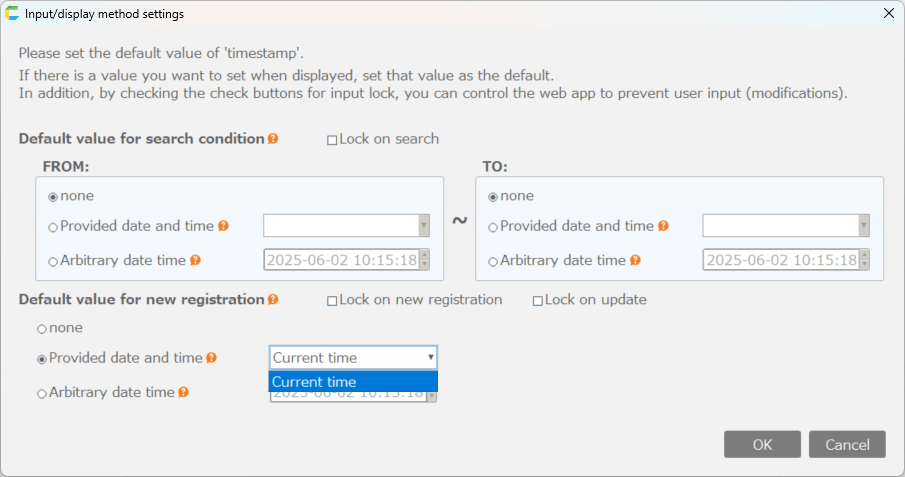Tick the Lock on update checkbox
Screen dimensions: 905x477
[x=537, y=301]
